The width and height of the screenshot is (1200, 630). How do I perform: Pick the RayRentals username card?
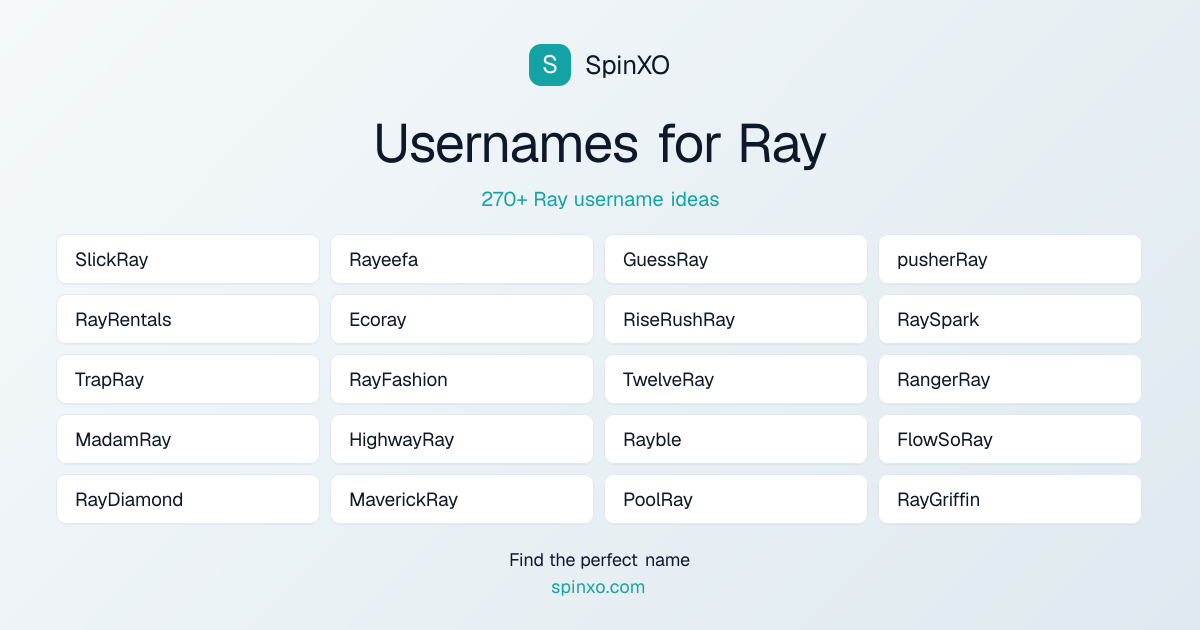pyautogui.click(x=188, y=319)
